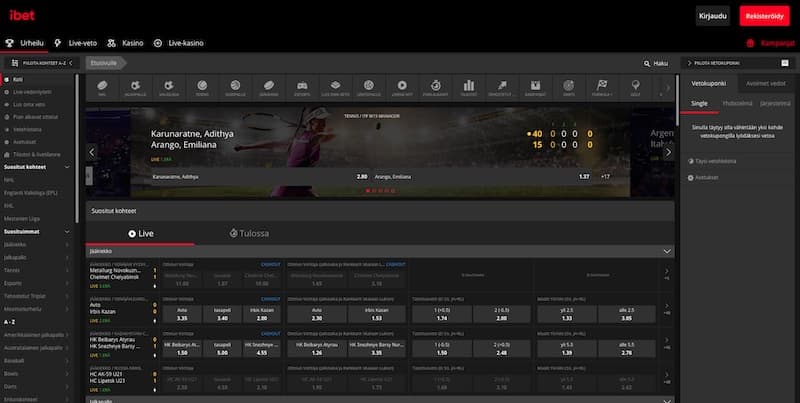Switch to the Live-veto tab
The image size is (800, 403).
point(76,43)
